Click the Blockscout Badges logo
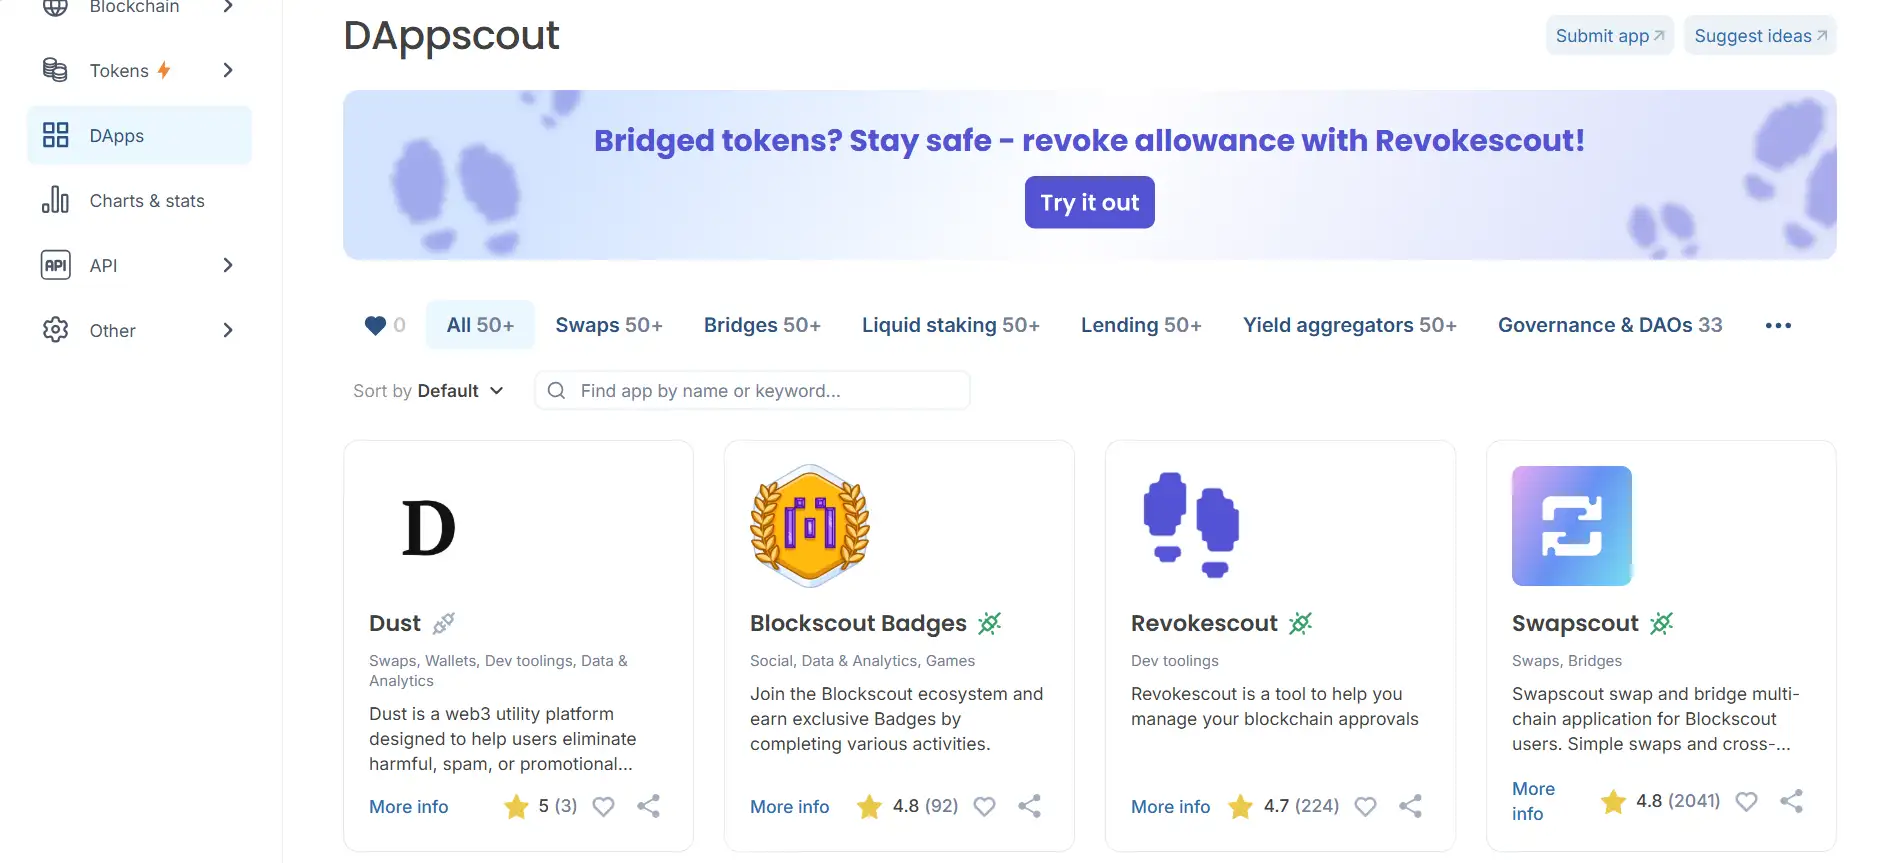This screenshot has height=863, width=1893. 810,526
